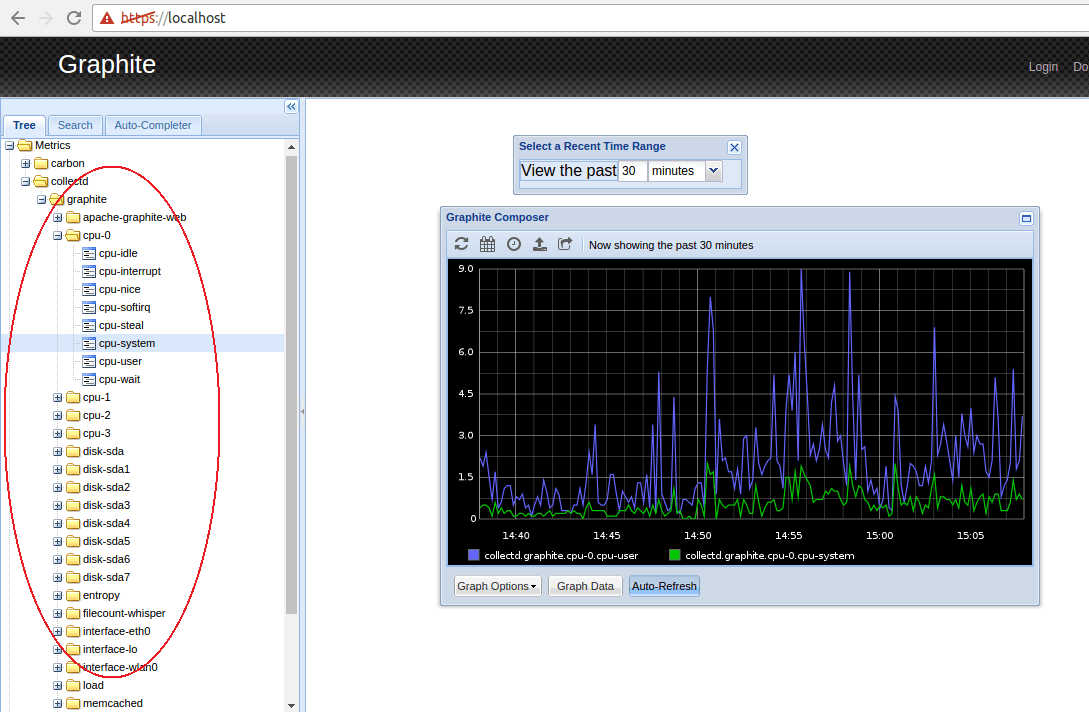Click the export/share graph icon
The height and width of the screenshot is (712, 1089).
(565, 243)
